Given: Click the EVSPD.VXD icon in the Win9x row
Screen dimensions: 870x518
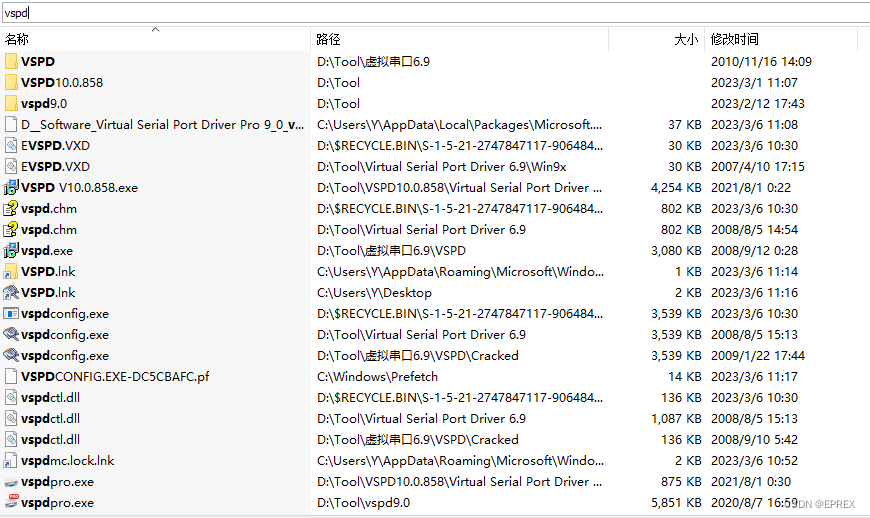Looking at the screenshot, I should coord(11,167).
